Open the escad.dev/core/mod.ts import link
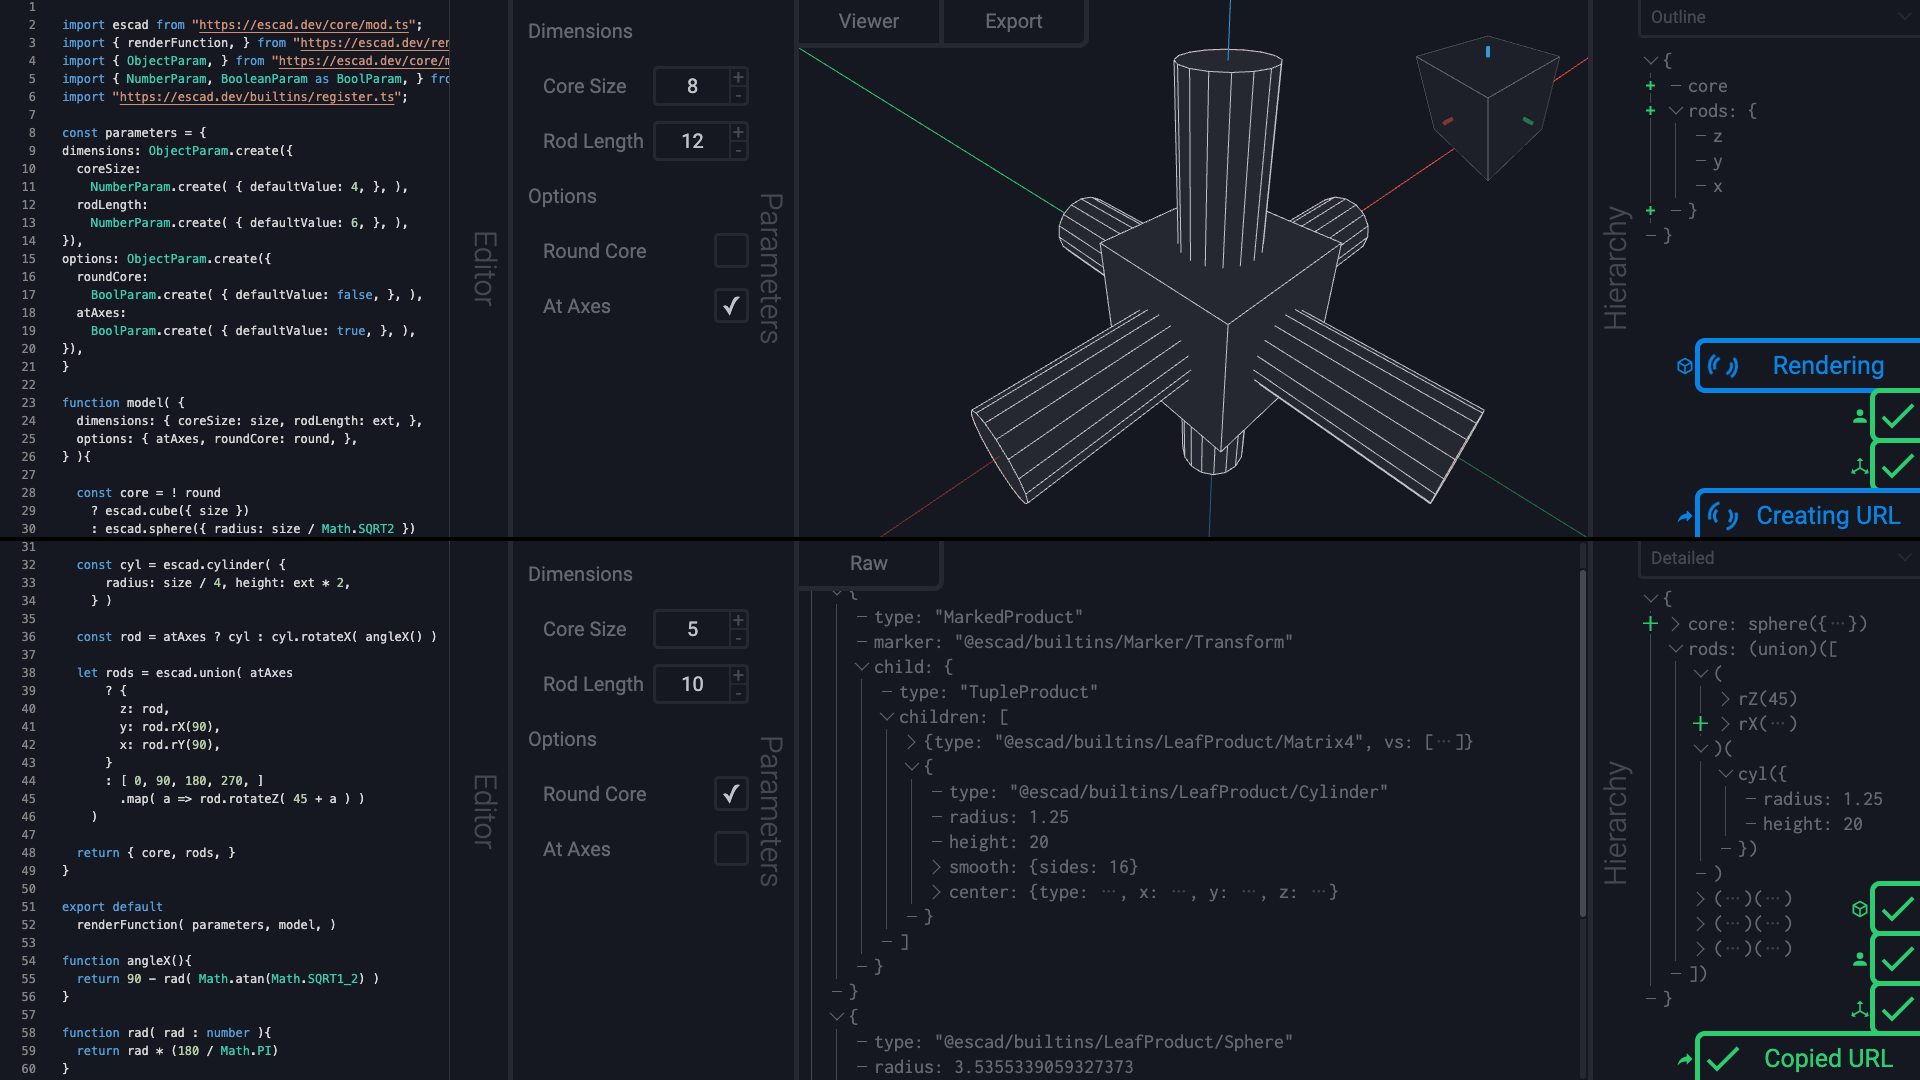1920x1080 pixels. [305, 25]
